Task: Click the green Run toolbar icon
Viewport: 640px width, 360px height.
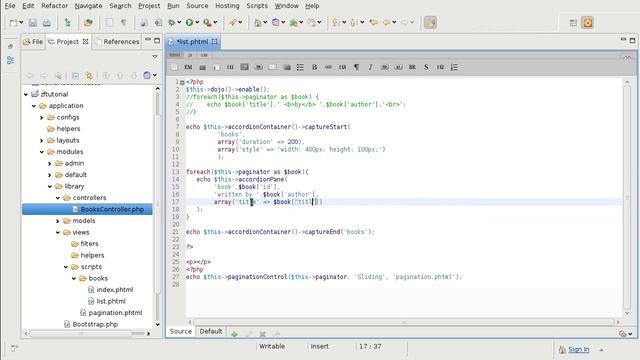Action: [x=189, y=23]
